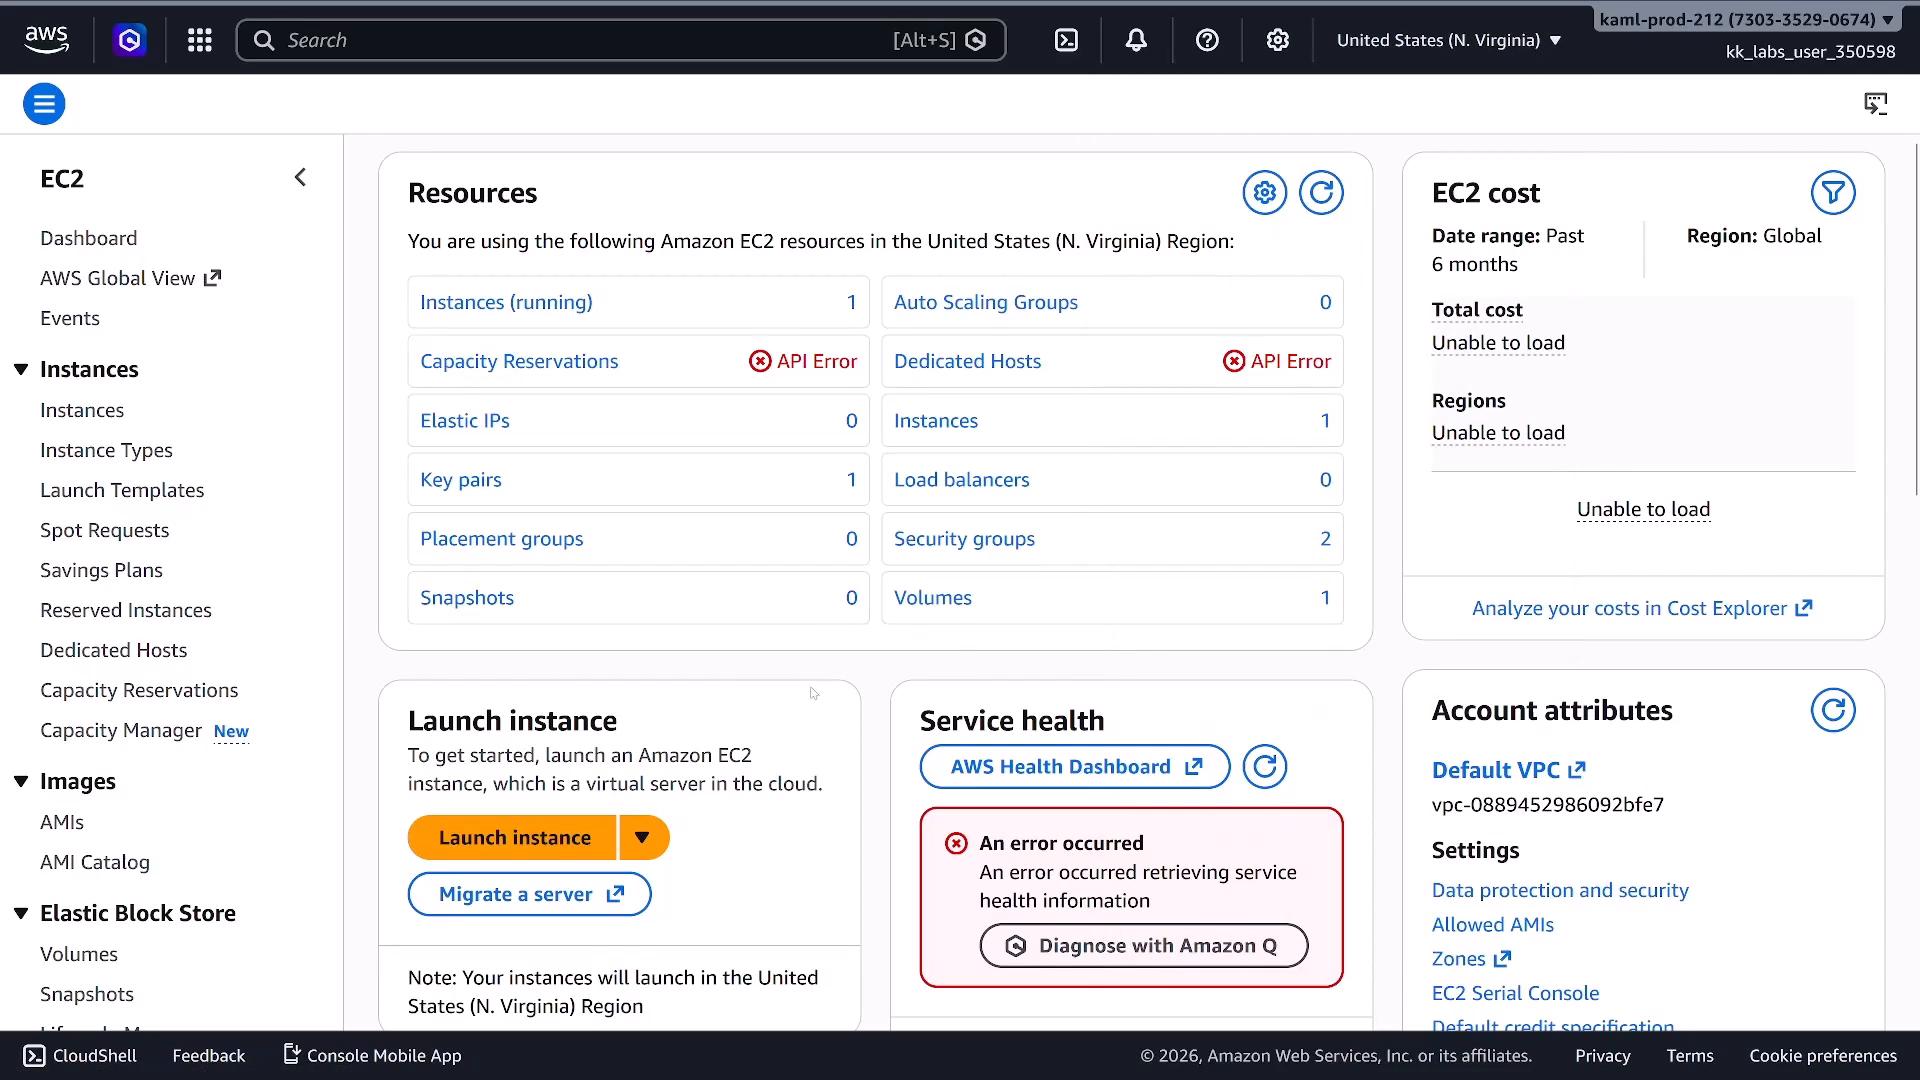Open the Amazon Q icon in header
The height and width of the screenshot is (1080, 1920).
point(129,40)
